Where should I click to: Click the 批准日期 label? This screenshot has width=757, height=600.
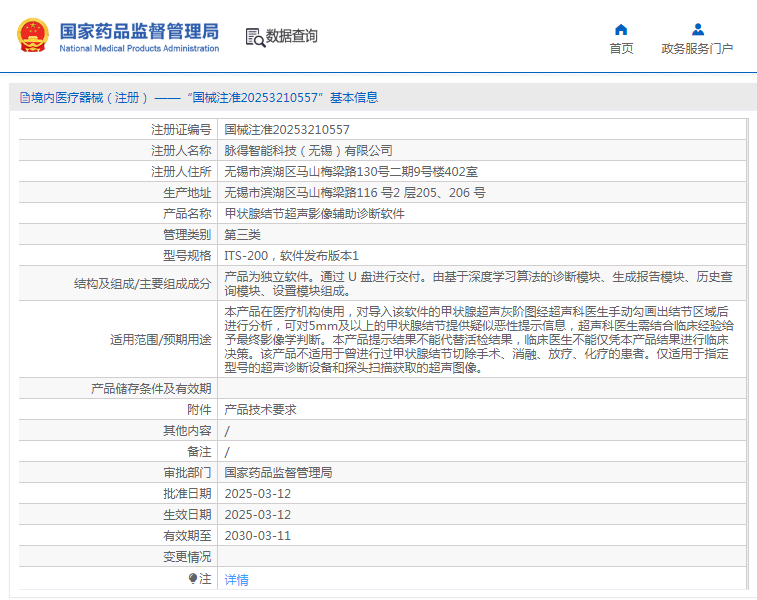[187, 494]
